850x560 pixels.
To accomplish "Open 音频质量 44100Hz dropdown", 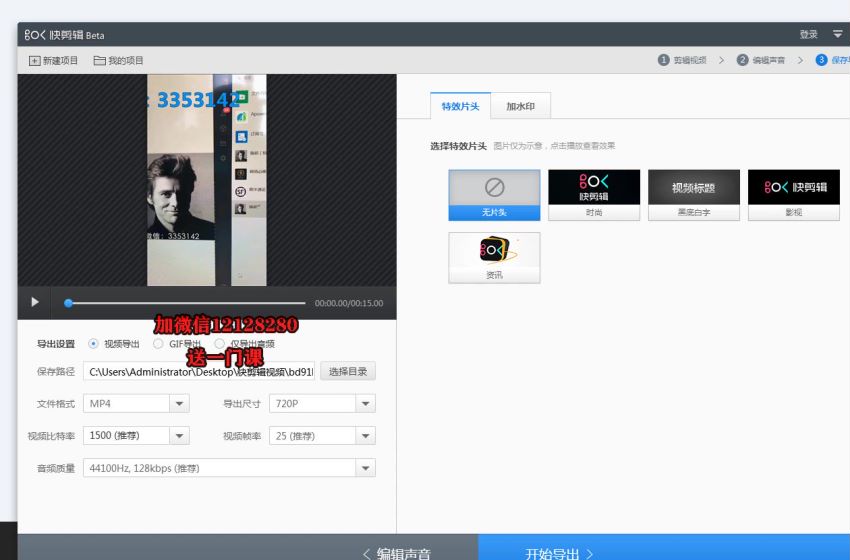I will click(x=229, y=468).
